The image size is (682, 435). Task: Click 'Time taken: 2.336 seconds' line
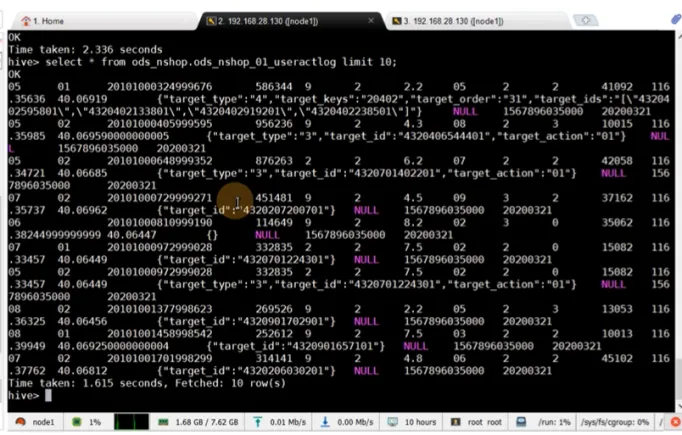pyautogui.click(x=85, y=50)
